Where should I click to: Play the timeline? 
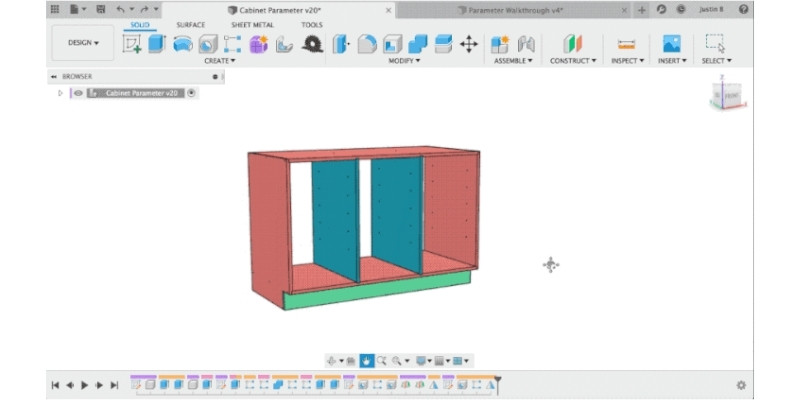85,385
